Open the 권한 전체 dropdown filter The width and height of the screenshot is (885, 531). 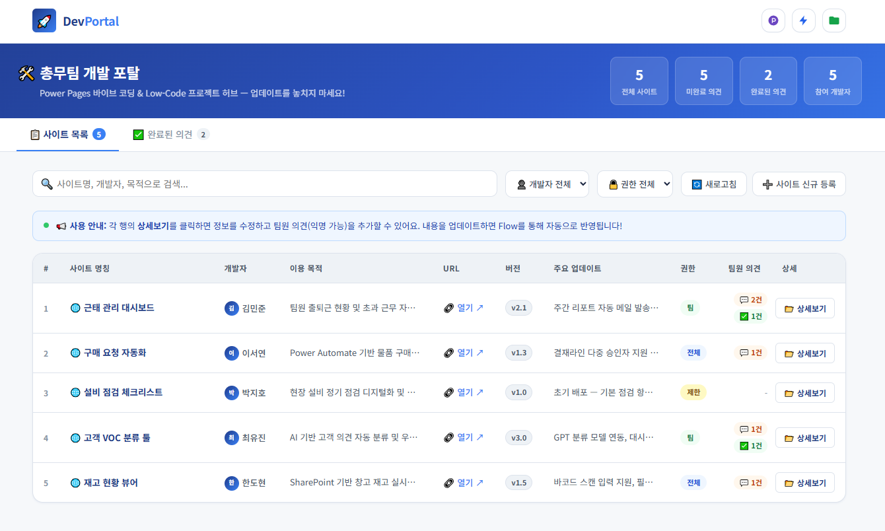[635, 184]
